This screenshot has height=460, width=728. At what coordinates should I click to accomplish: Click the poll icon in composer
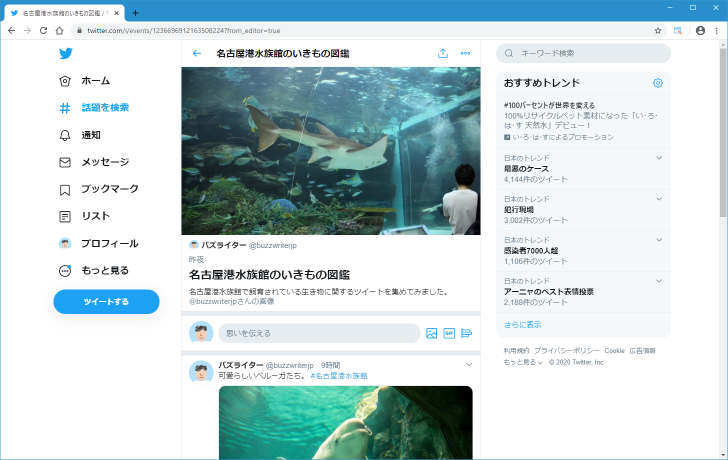tap(467, 333)
